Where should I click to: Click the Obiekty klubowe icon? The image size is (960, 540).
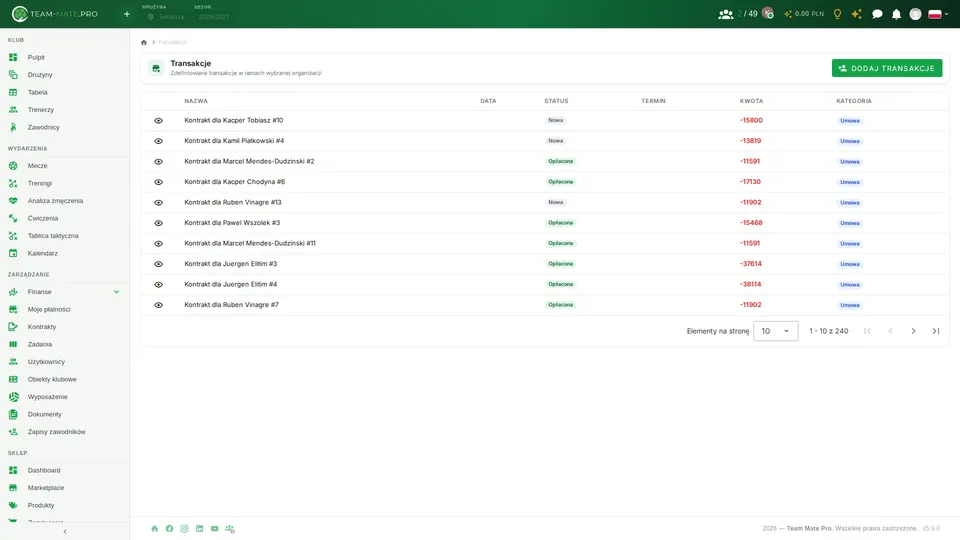tap(13, 379)
